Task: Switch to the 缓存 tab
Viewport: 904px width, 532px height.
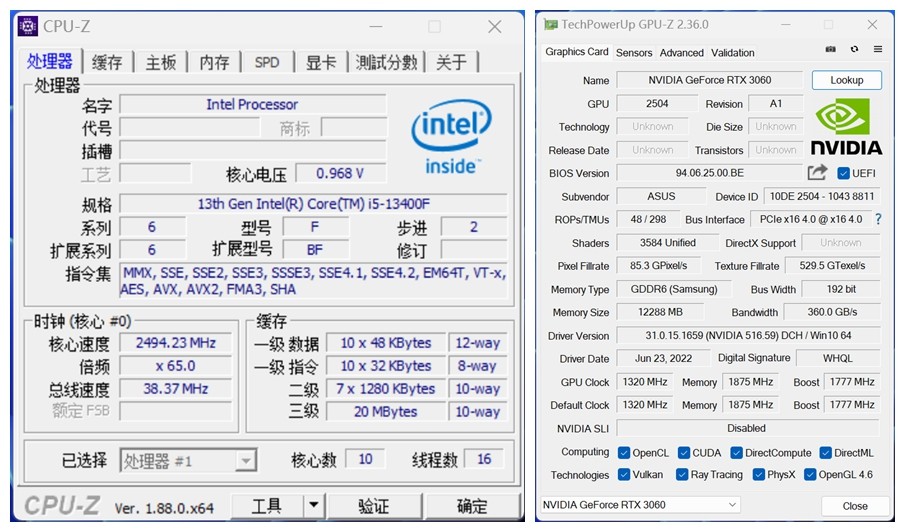Action: tap(107, 62)
